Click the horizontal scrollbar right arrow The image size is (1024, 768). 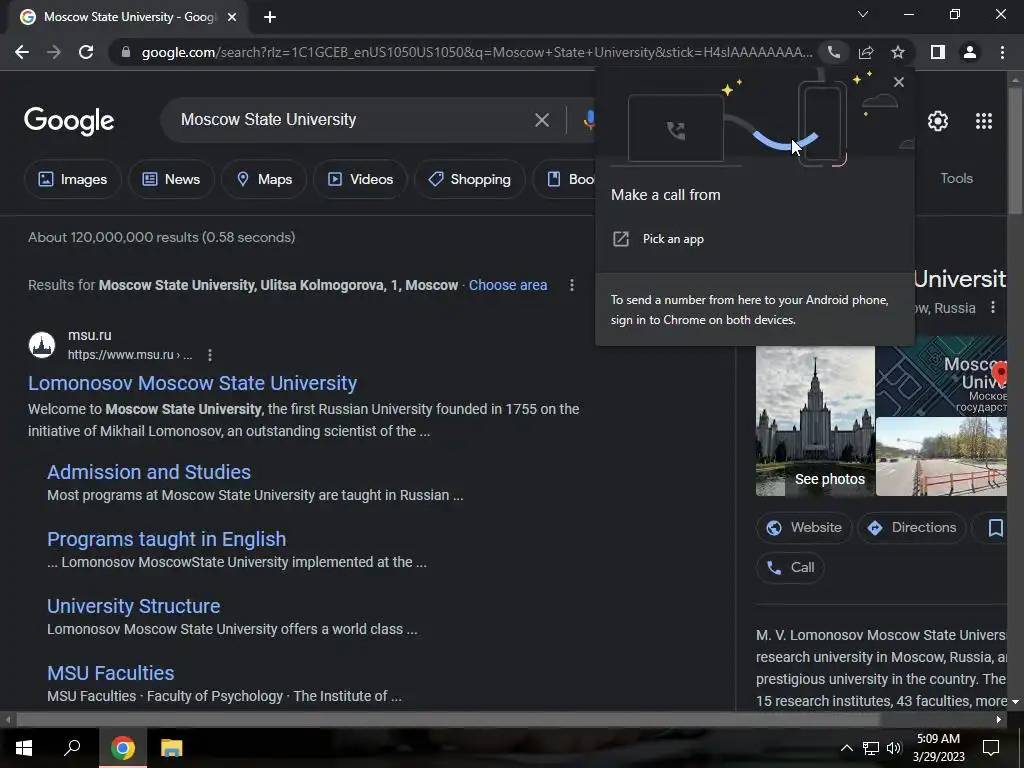[x=999, y=720]
